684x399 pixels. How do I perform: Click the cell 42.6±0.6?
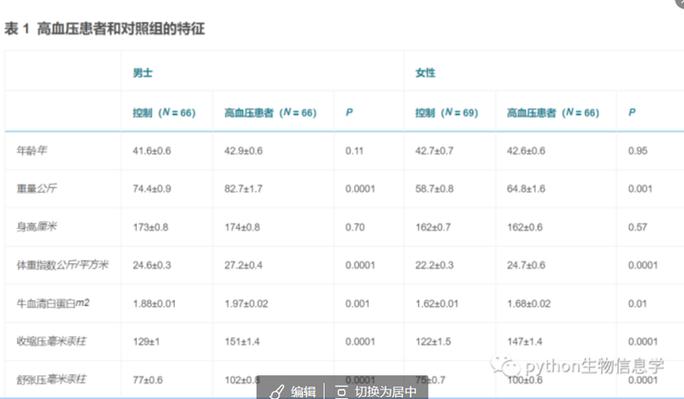(x=526, y=151)
